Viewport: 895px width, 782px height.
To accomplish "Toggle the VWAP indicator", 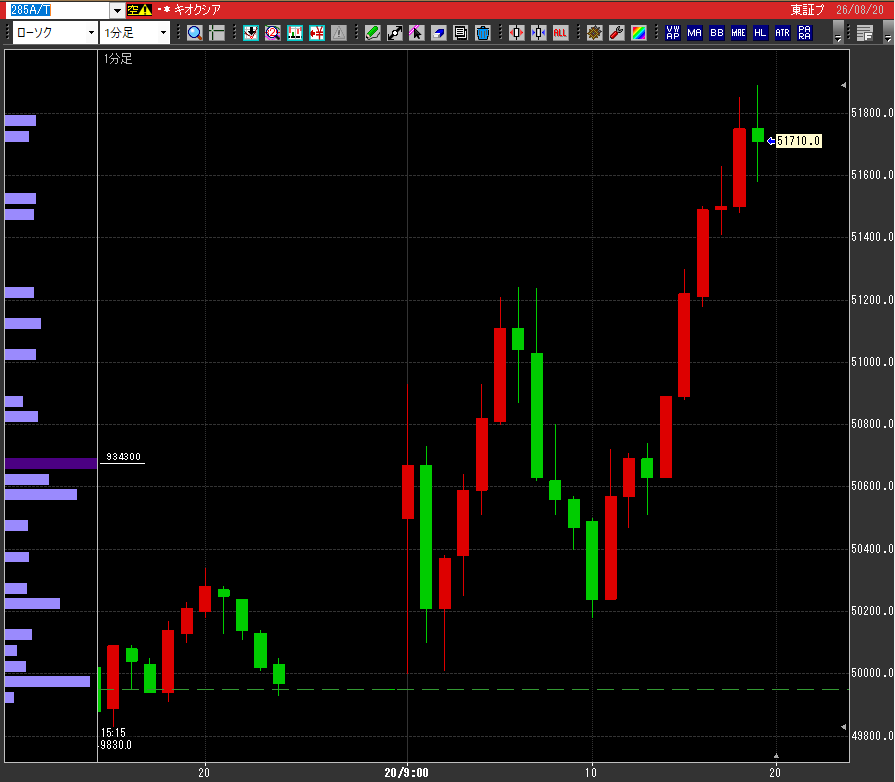I will pyautogui.click(x=673, y=33).
